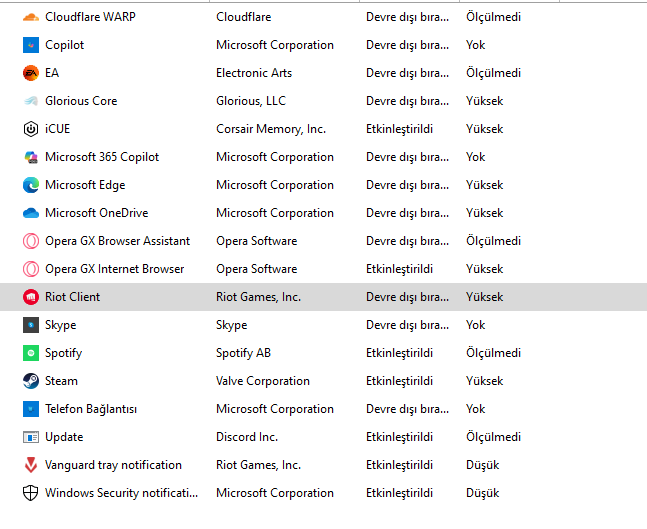Click the Windows Security shield icon
This screenshot has width=647, height=529.
pyautogui.click(x=30, y=493)
